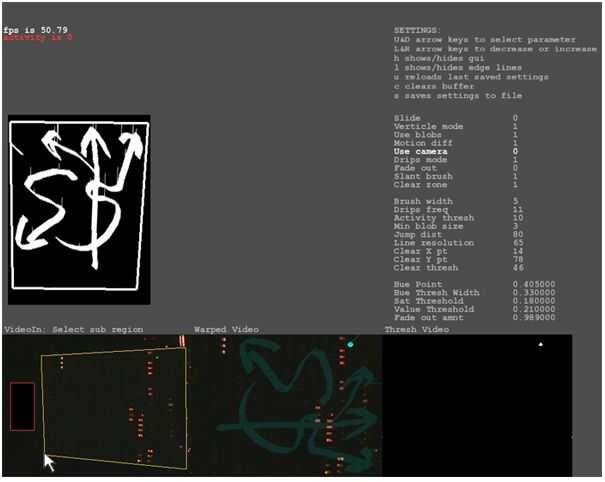Screen dimensions: 605x482
Task: Click the red activity readout text
Action: pos(37,37)
